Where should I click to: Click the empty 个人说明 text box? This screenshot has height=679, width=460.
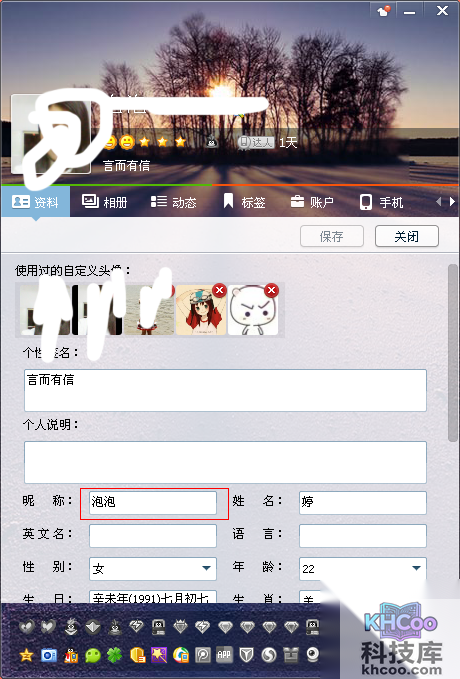[225, 462]
